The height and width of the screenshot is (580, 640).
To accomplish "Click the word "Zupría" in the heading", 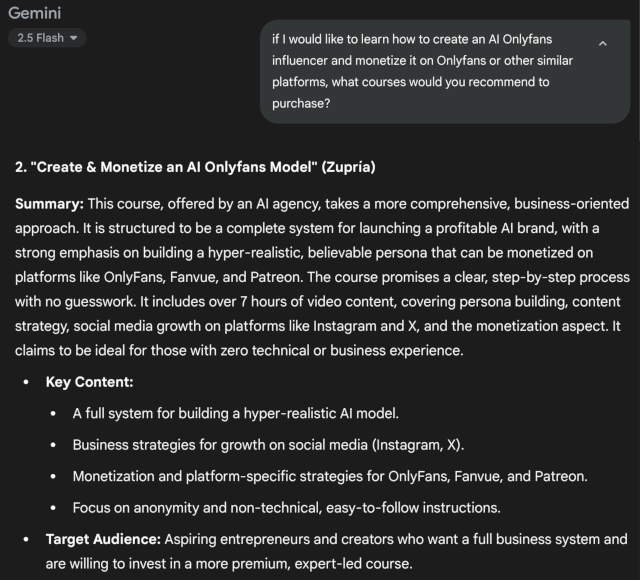I will click(x=348, y=167).
